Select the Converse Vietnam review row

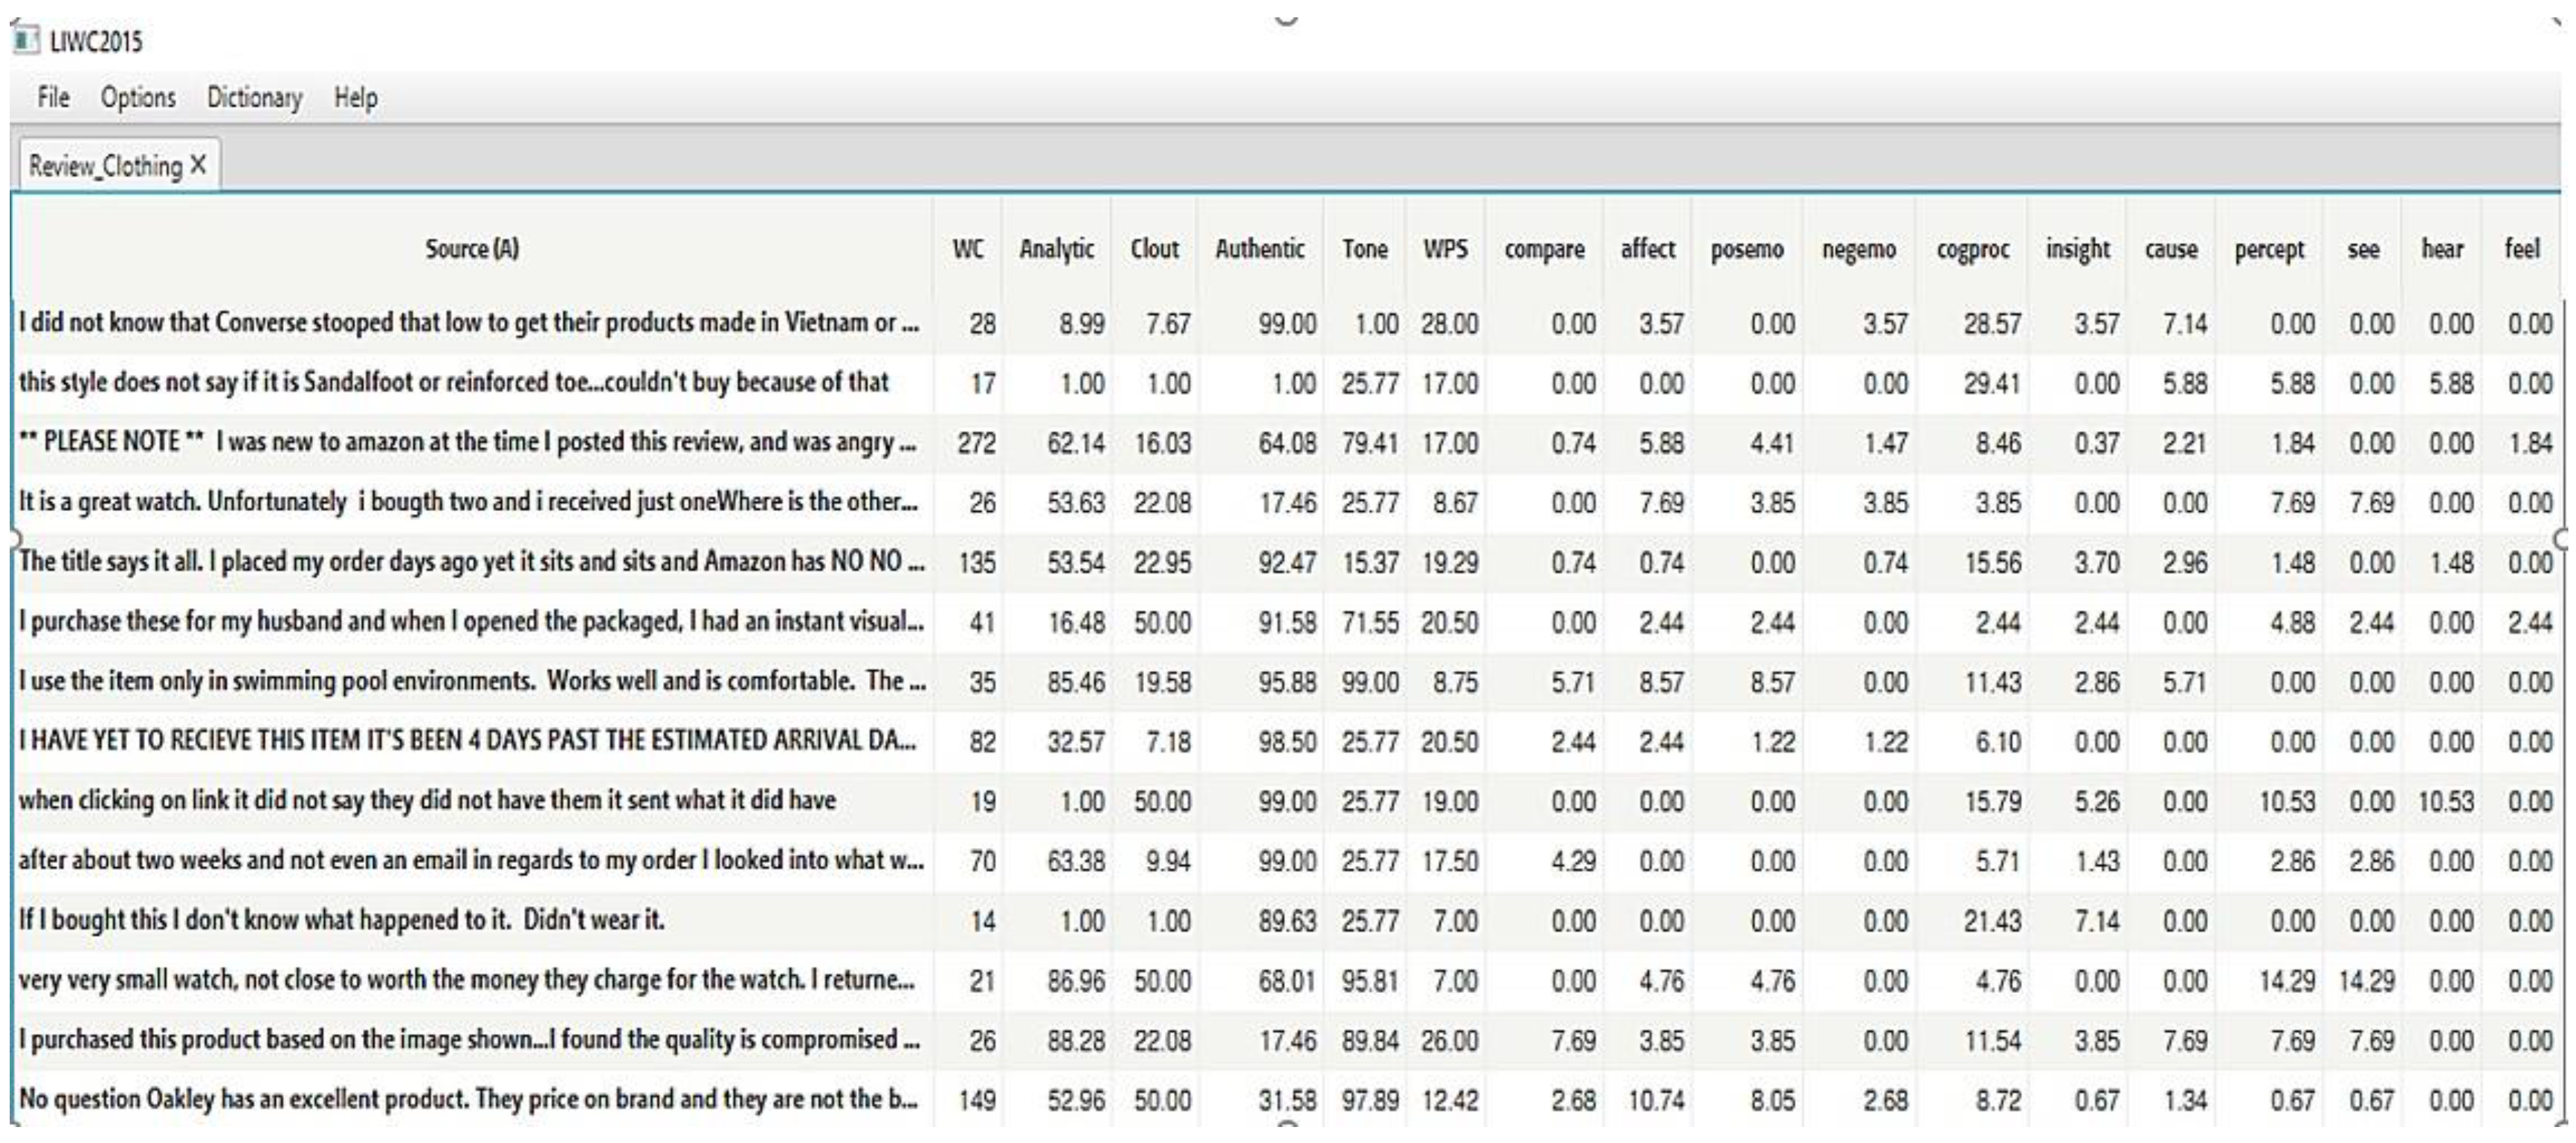pyautogui.click(x=468, y=323)
